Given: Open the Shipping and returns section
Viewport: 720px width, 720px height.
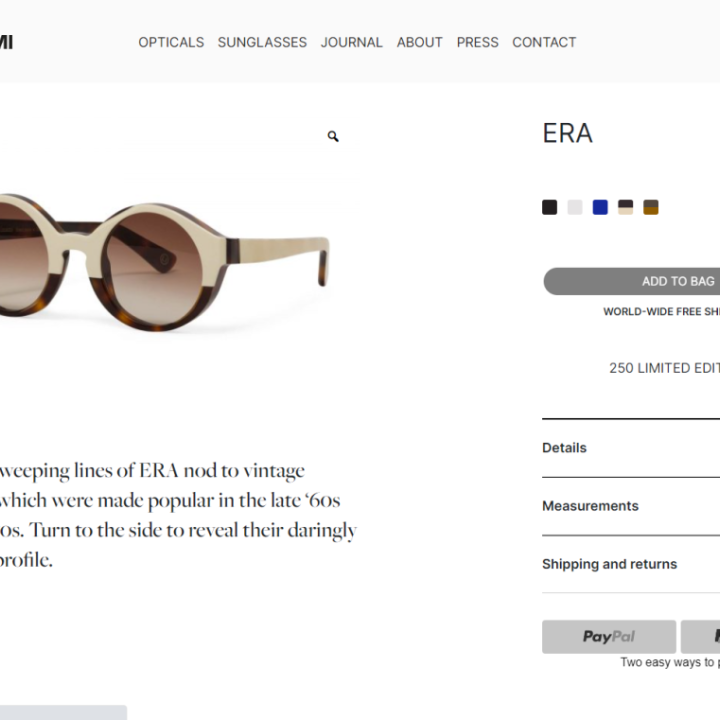Looking at the screenshot, I should tap(610, 564).
